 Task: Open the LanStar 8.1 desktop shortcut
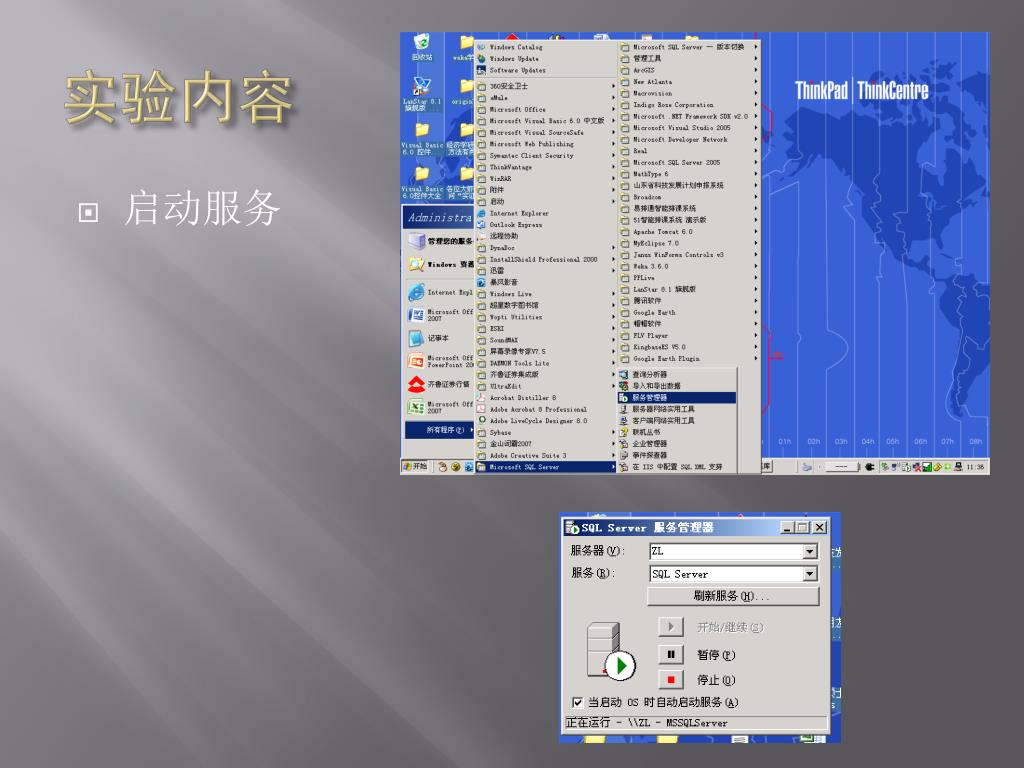(422, 93)
